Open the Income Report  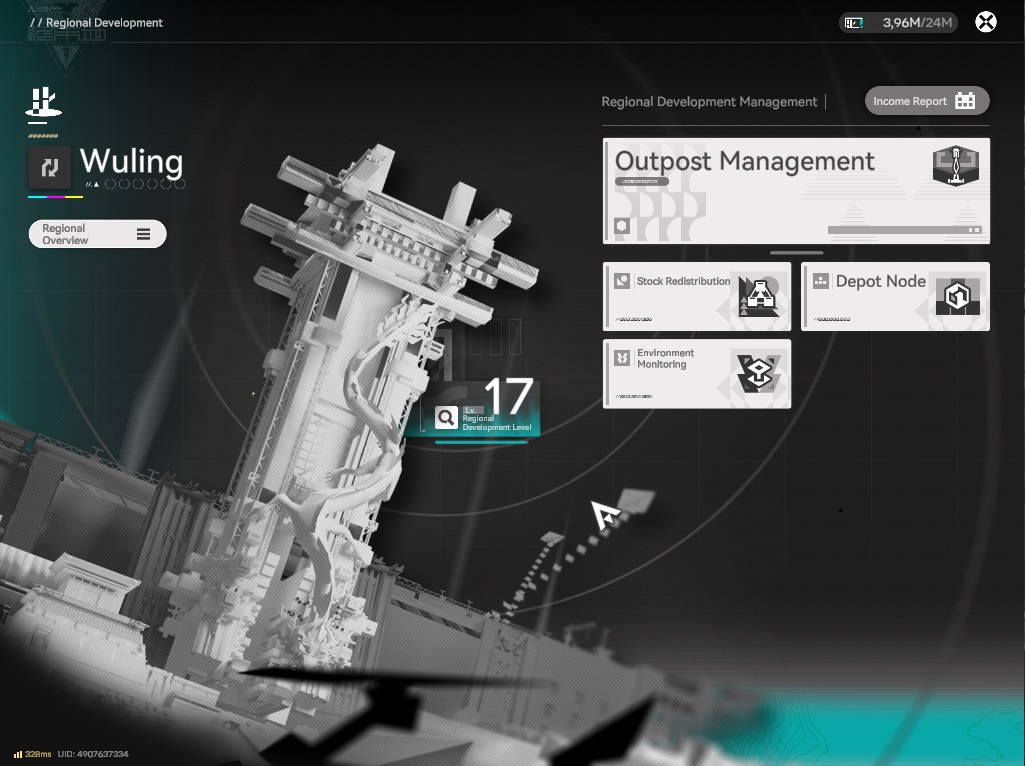(926, 101)
